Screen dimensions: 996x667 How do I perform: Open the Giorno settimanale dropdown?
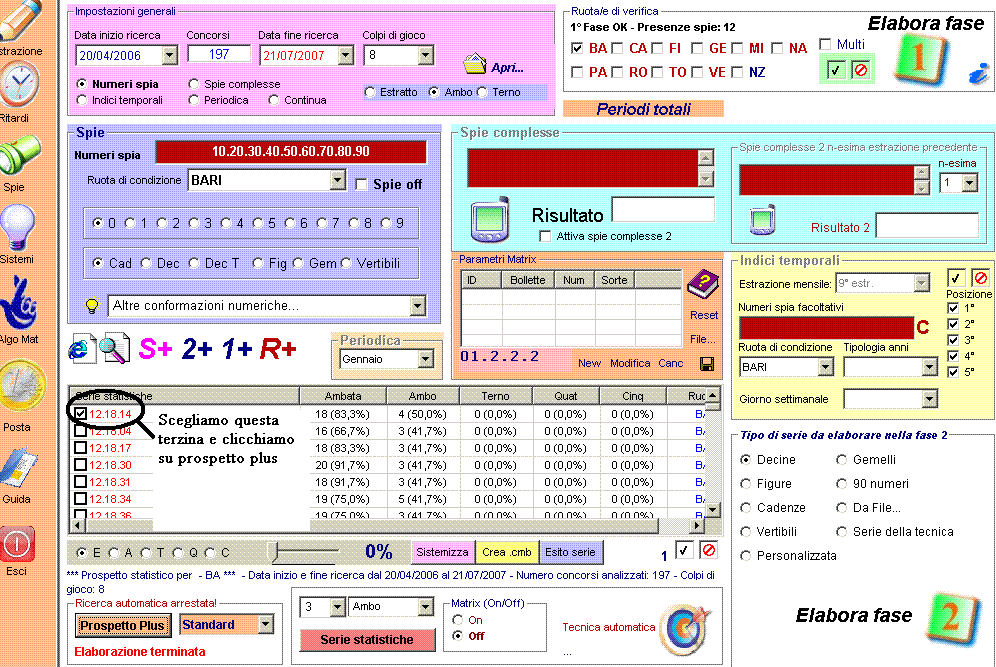click(929, 400)
